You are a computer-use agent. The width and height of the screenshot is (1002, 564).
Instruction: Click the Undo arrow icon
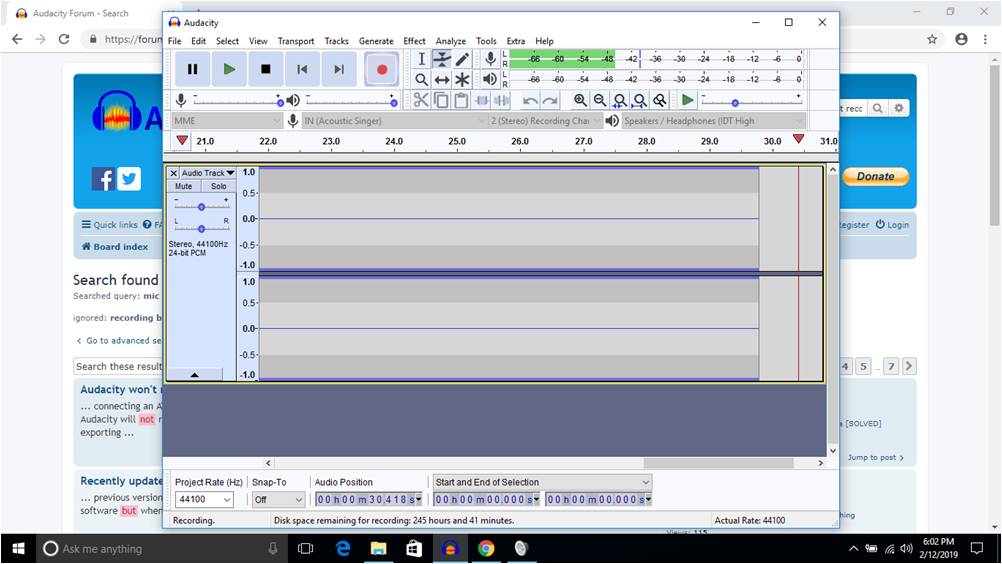(530, 100)
